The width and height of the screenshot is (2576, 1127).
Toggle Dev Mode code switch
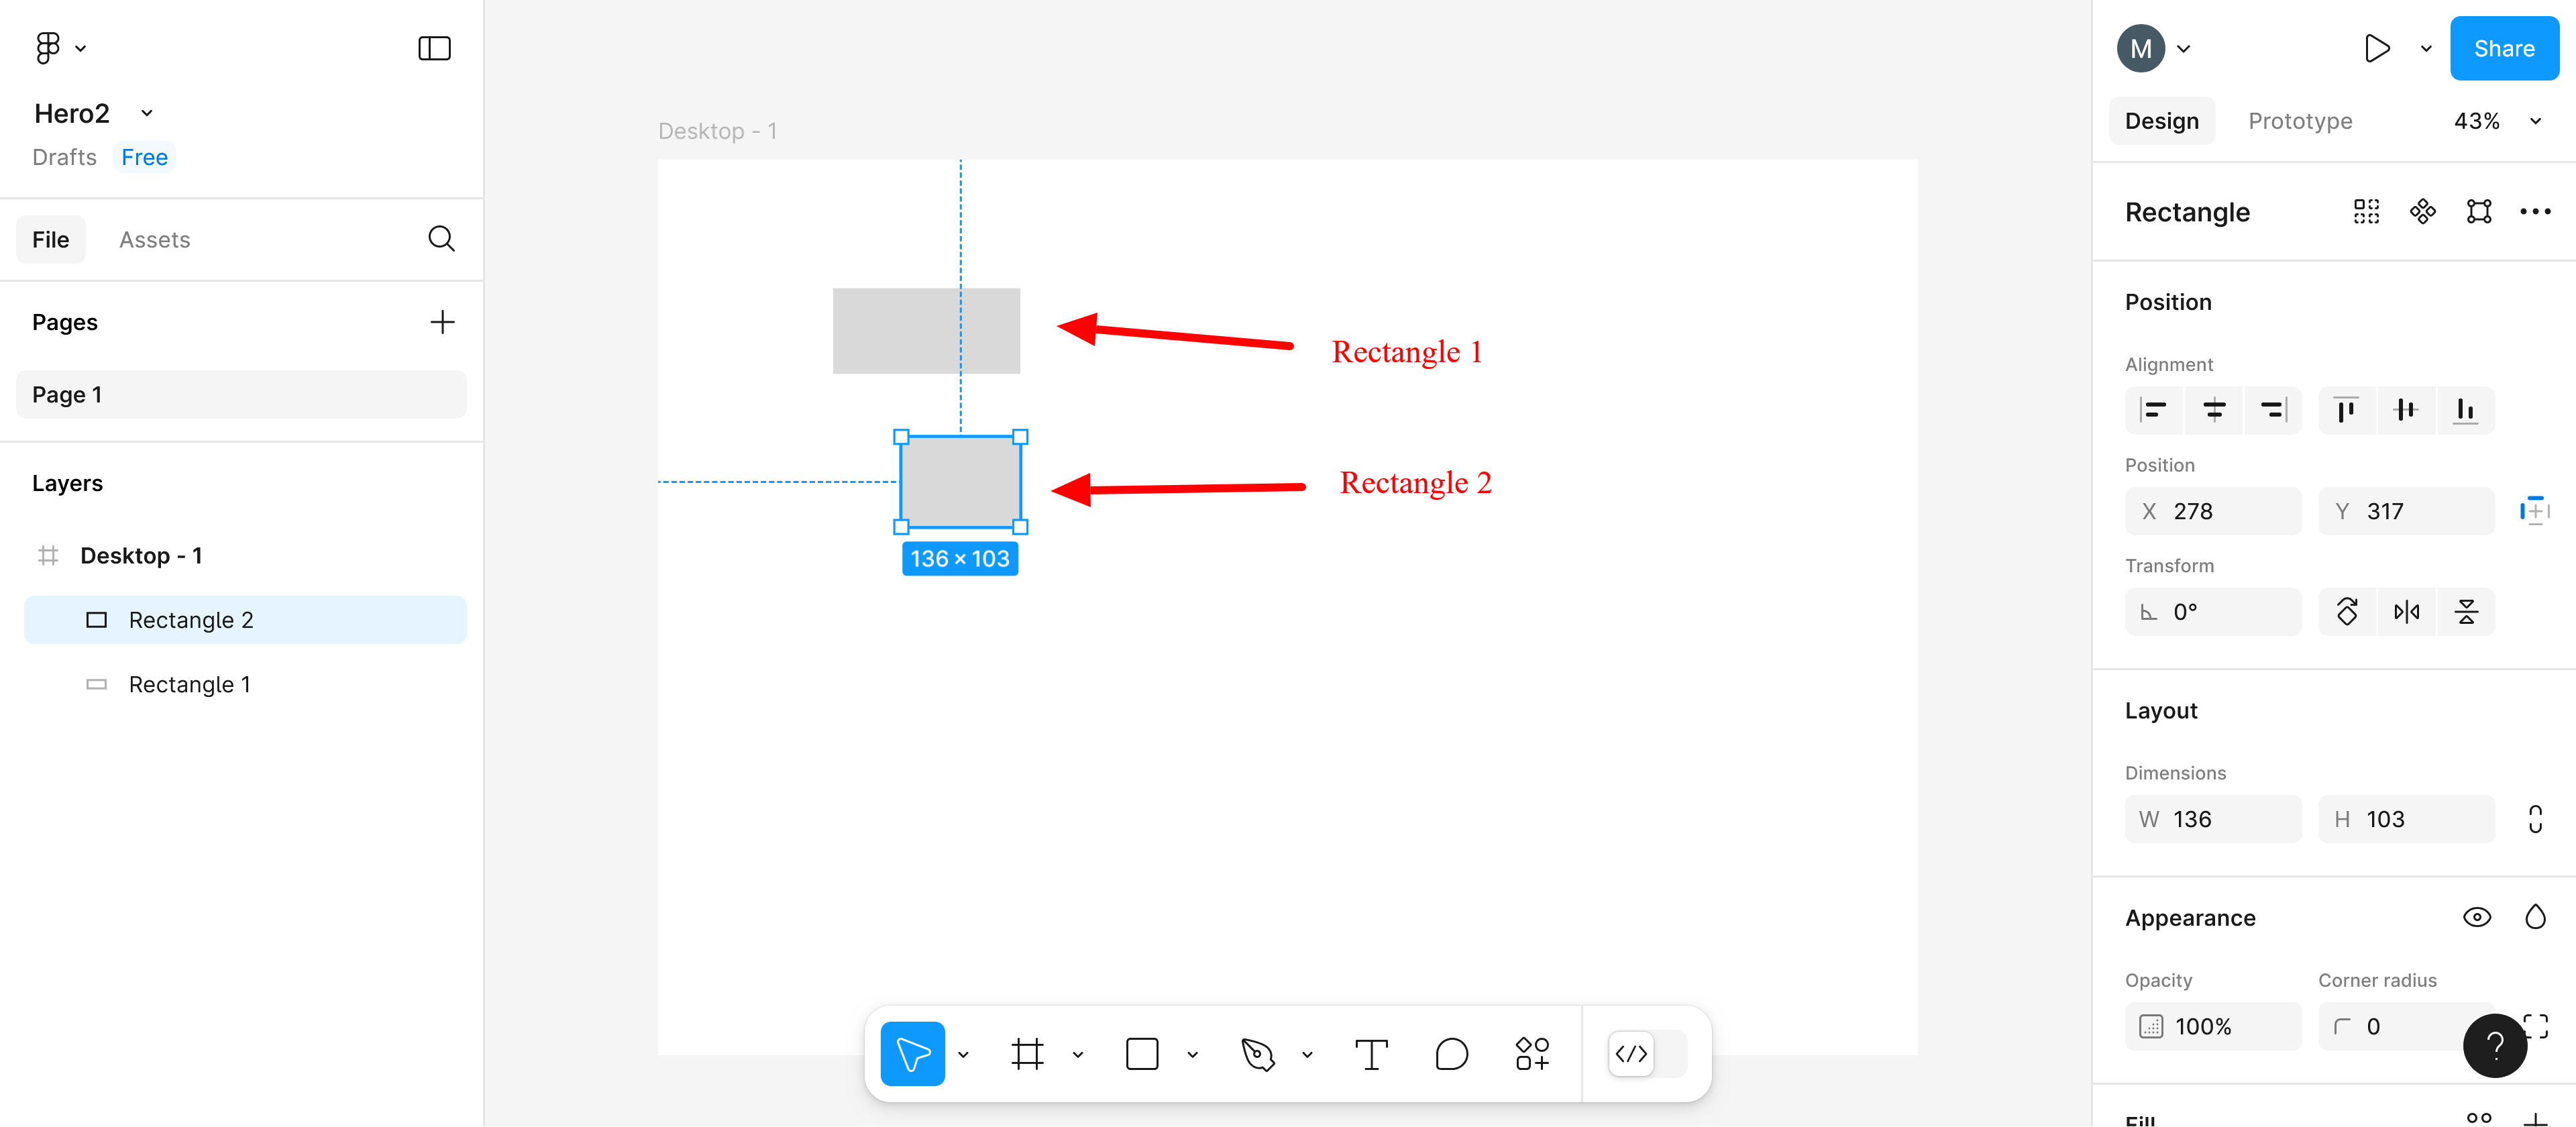[1646, 1053]
